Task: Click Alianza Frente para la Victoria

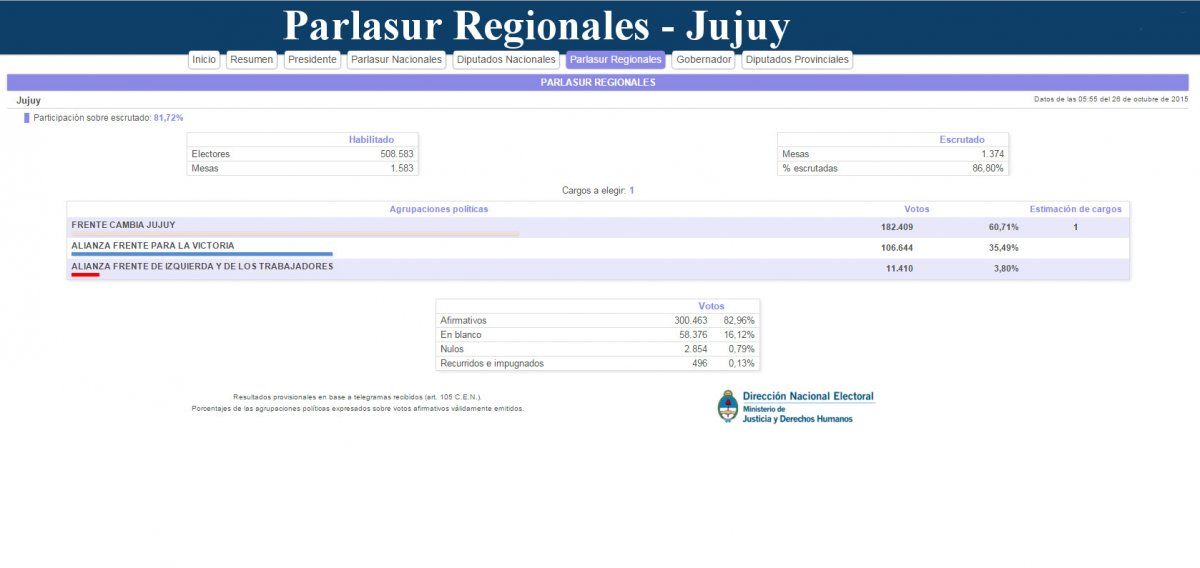Action: pyautogui.click(x=153, y=245)
